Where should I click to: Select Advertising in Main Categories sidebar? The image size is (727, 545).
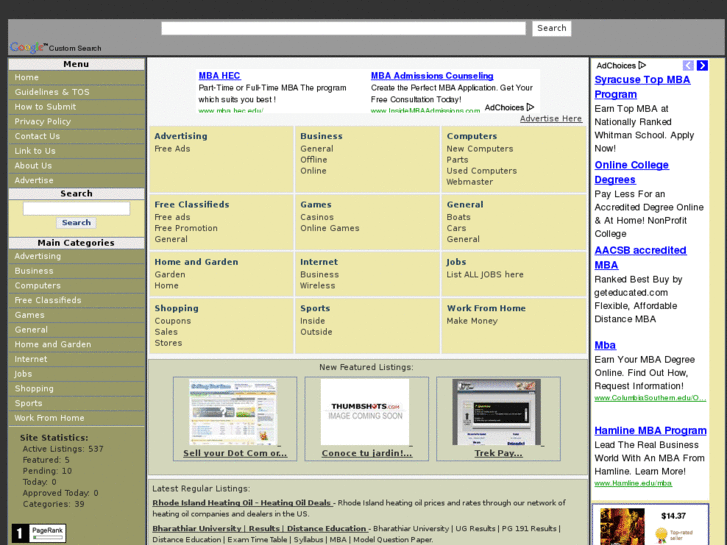coord(77,256)
